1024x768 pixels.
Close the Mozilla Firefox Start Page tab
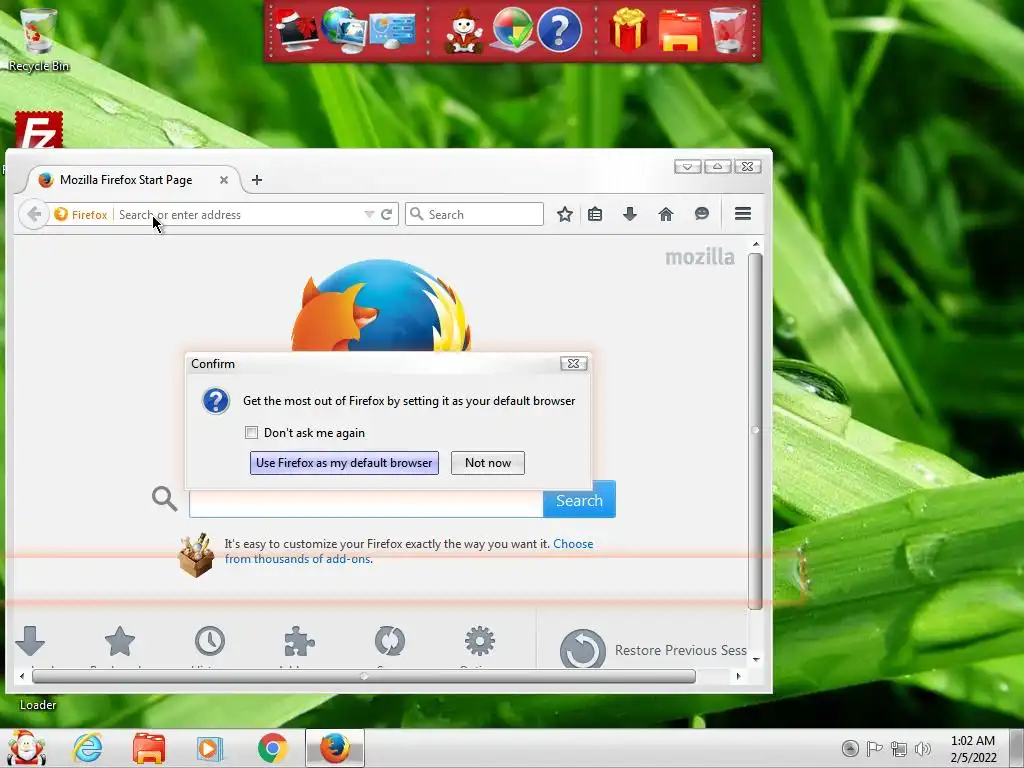tap(224, 180)
